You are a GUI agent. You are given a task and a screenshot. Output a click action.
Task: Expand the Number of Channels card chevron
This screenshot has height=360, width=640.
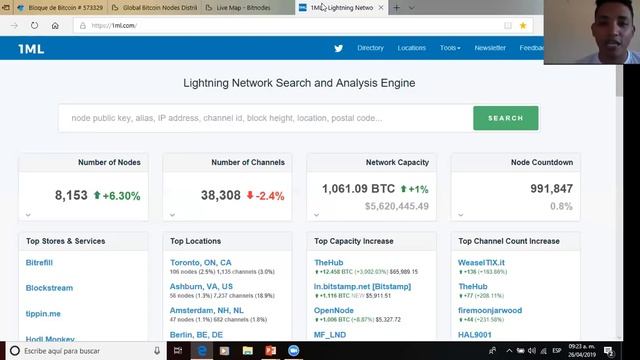tap(172, 214)
